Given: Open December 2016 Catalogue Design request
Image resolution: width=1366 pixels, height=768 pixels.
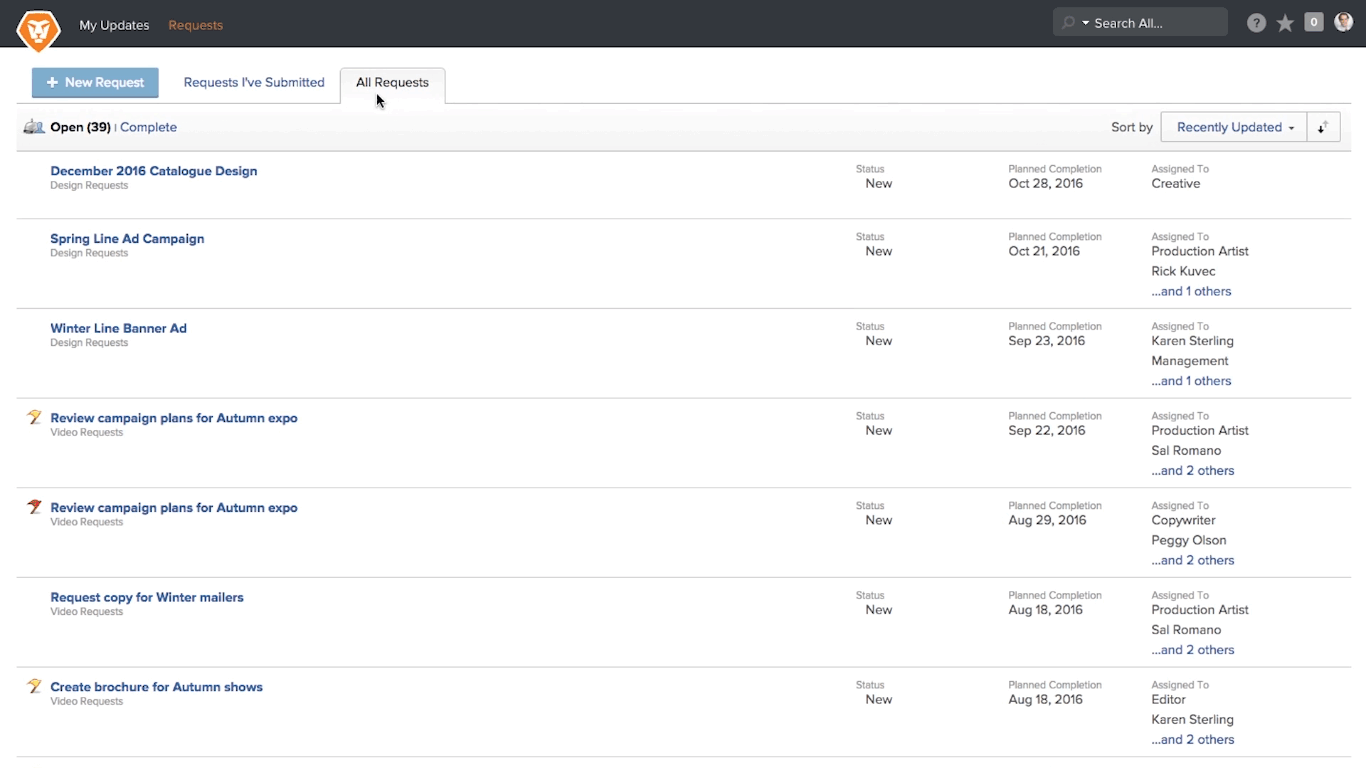Looking at the screenshot, I should click(x=154, y=171).
